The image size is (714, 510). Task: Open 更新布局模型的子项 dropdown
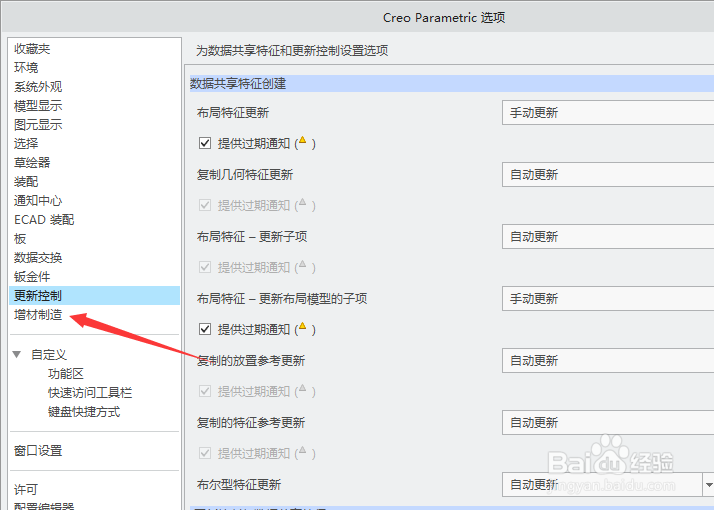(608, 299)
